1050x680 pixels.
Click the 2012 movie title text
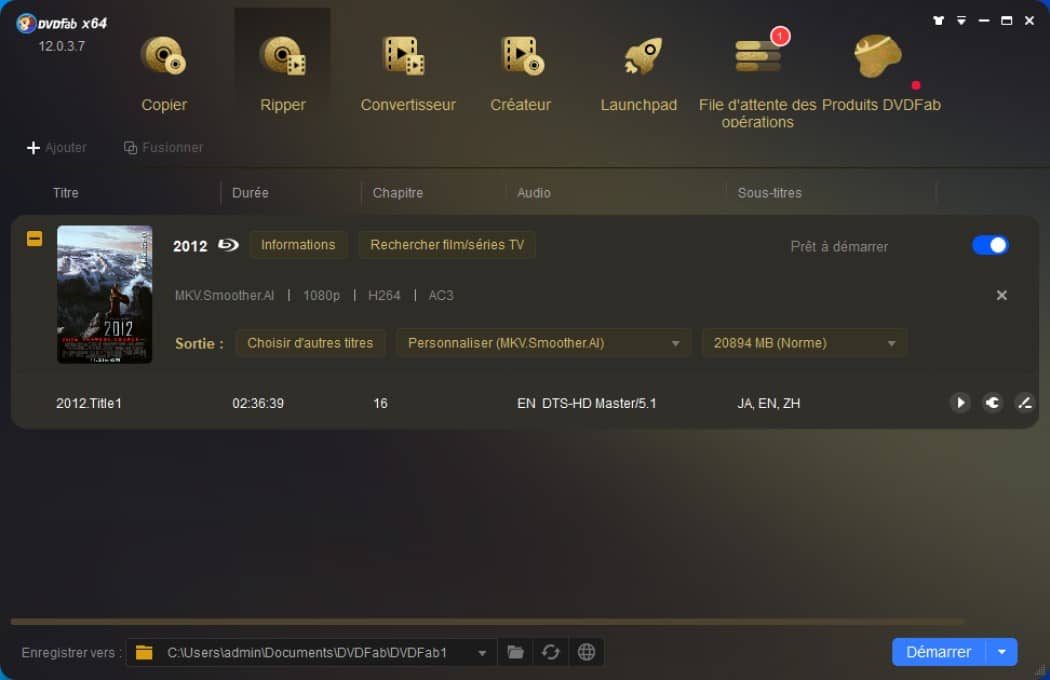tap(190, 246)
